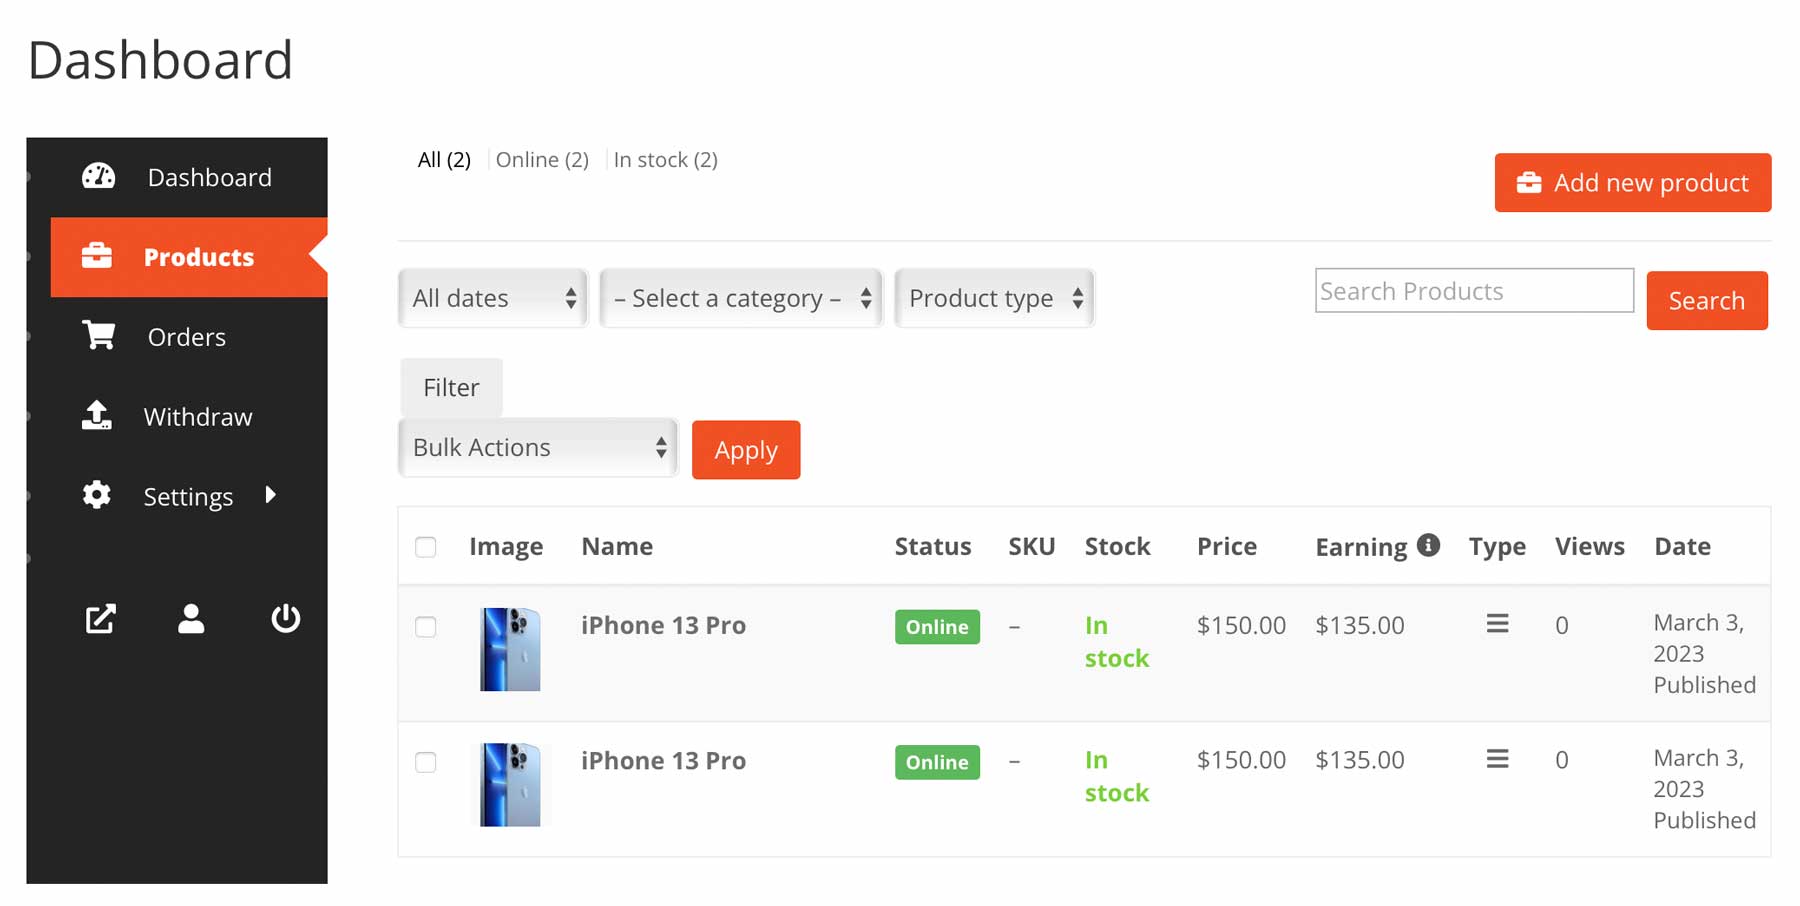This screenshot has height=906, width=1800.
Task: Open the Select a category dropdown
Action: pos(740,298)
